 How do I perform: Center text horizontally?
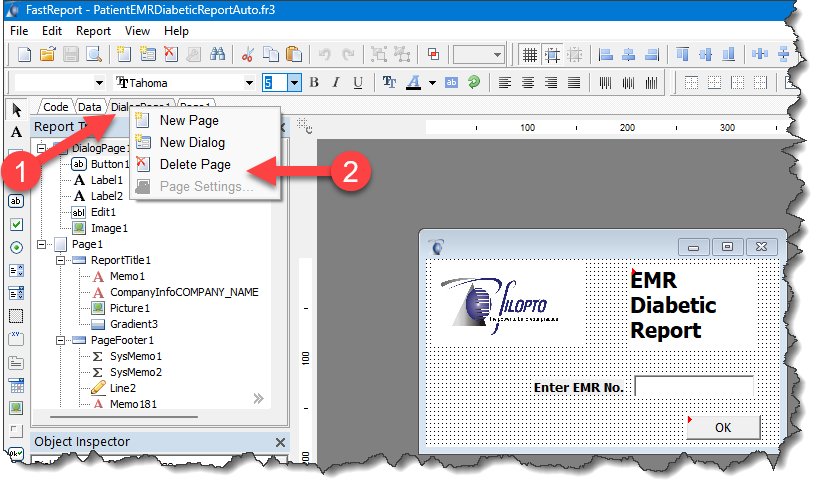pos(528,82)
